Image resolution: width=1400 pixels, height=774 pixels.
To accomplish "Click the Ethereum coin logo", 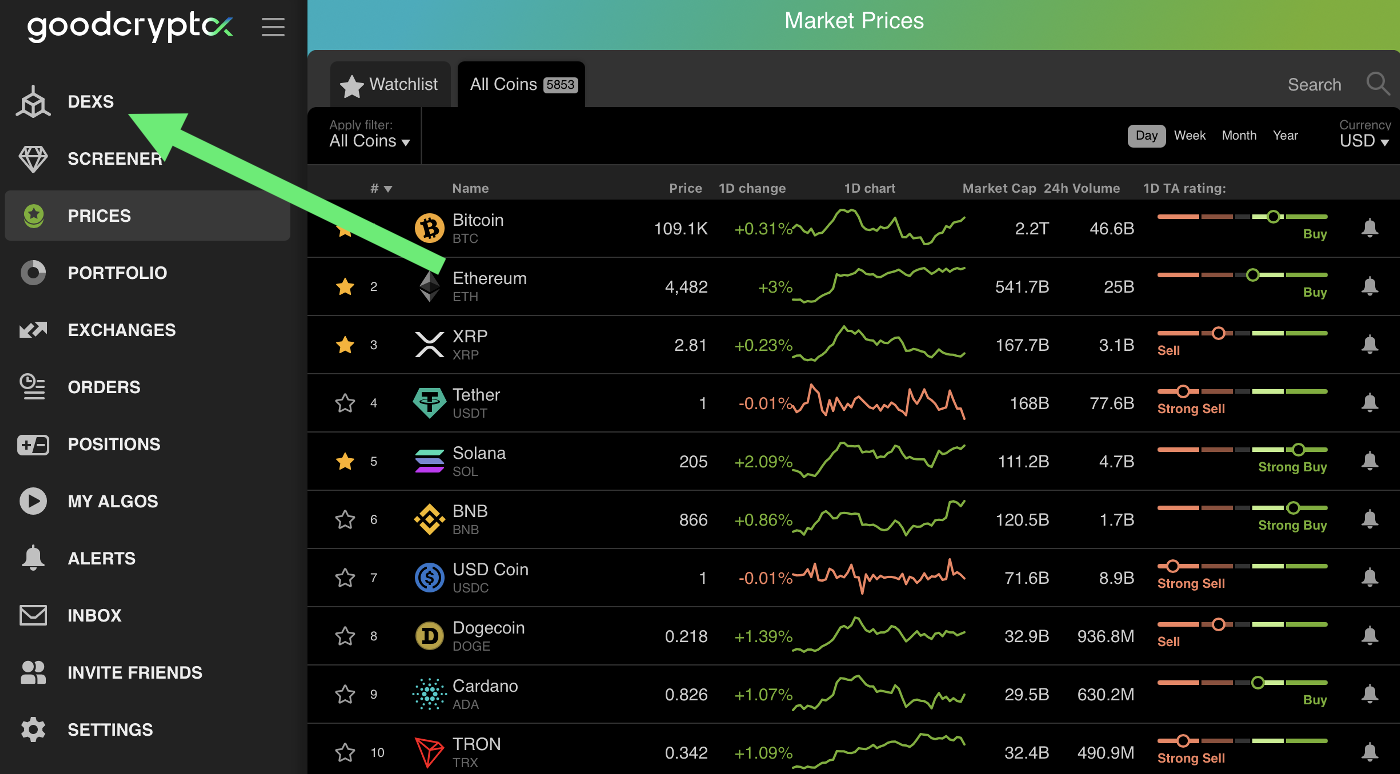I will pyautogui.click(x=429, y=287).
